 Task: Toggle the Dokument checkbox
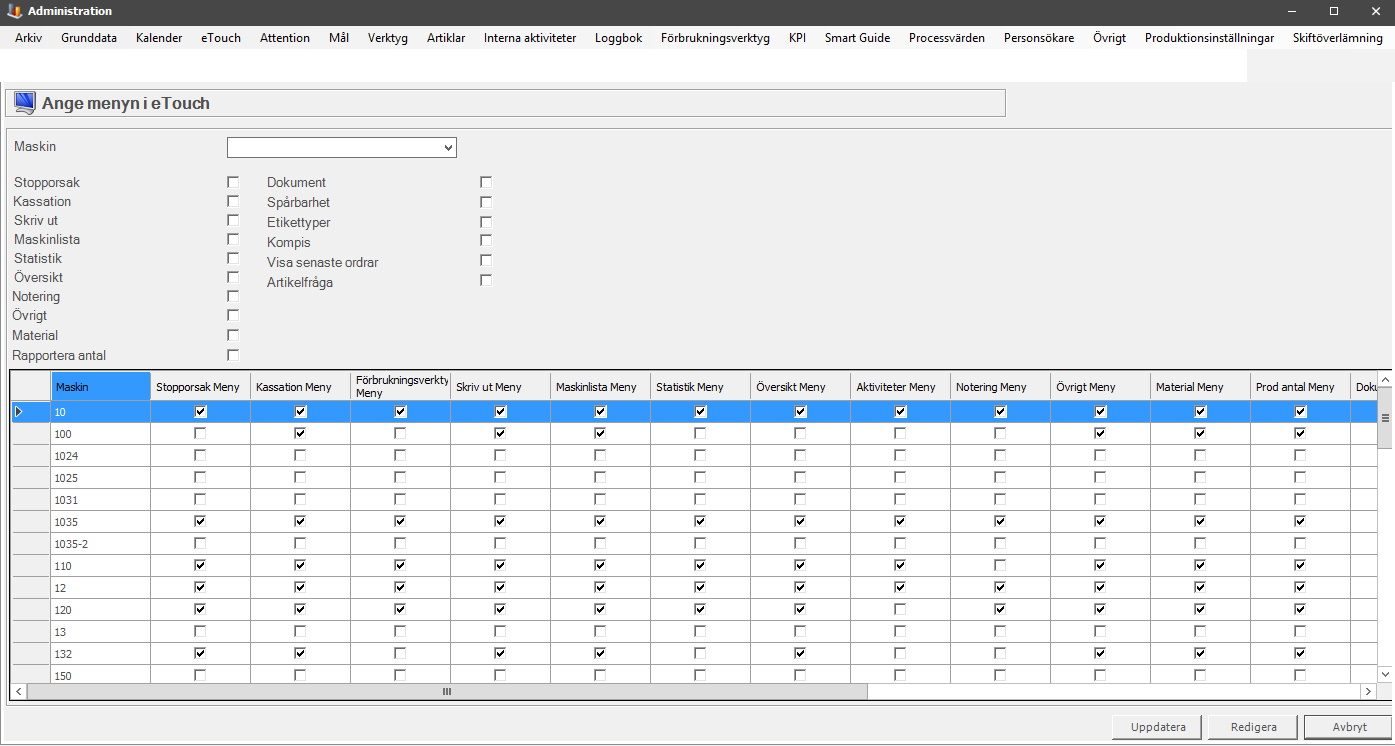coord(486,182)
